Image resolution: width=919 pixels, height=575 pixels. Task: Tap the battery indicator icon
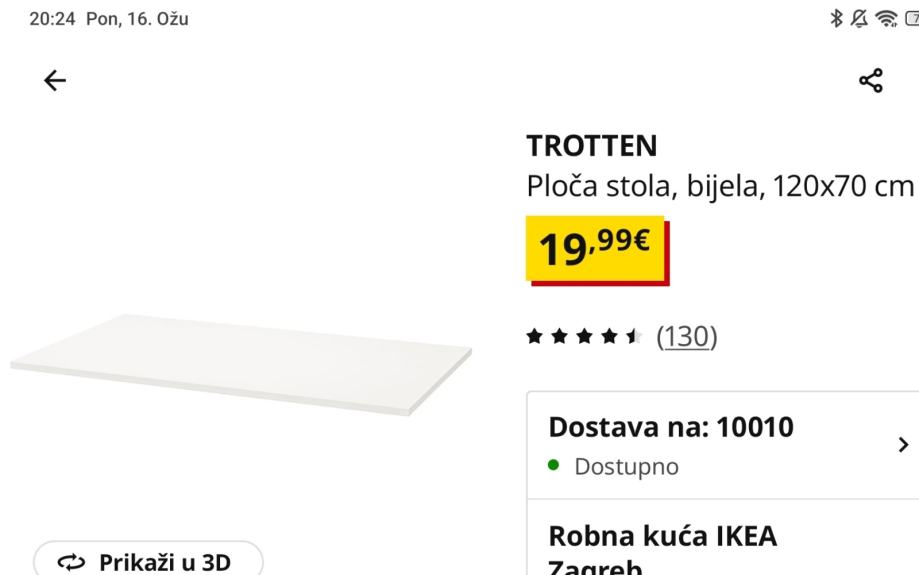coord(912,18)
